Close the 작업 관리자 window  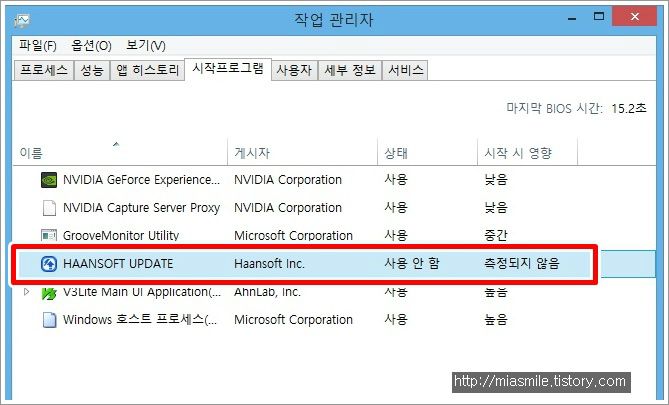(634, 16)
